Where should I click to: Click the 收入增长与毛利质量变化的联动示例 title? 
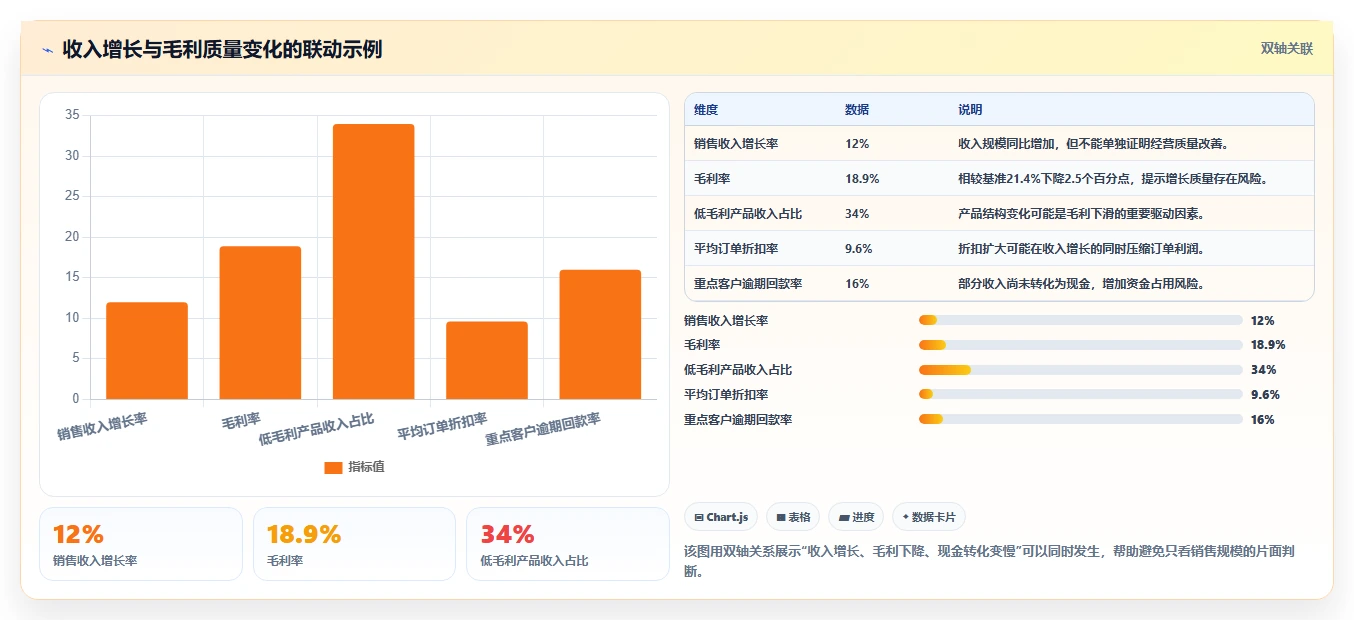pos(222,49)
